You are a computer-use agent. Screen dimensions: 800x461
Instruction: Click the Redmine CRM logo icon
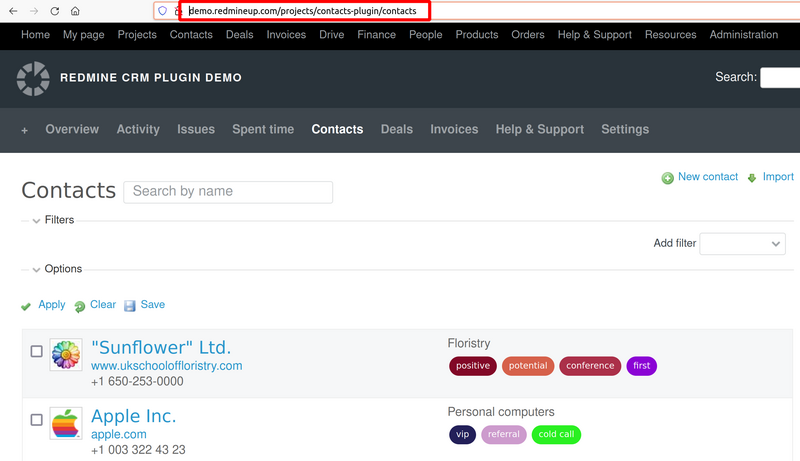pos(32,78)
